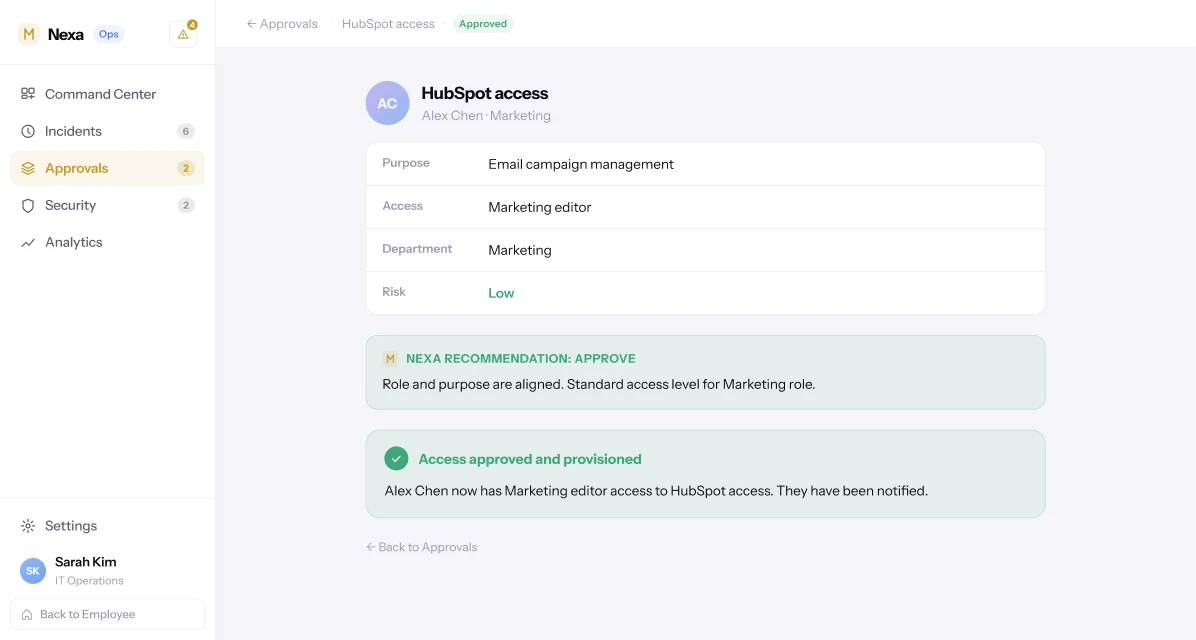Viewport: 1196px width, 640px height.
Task: Open the alerts warning triangle icon
Action: [x=183, y=34]
